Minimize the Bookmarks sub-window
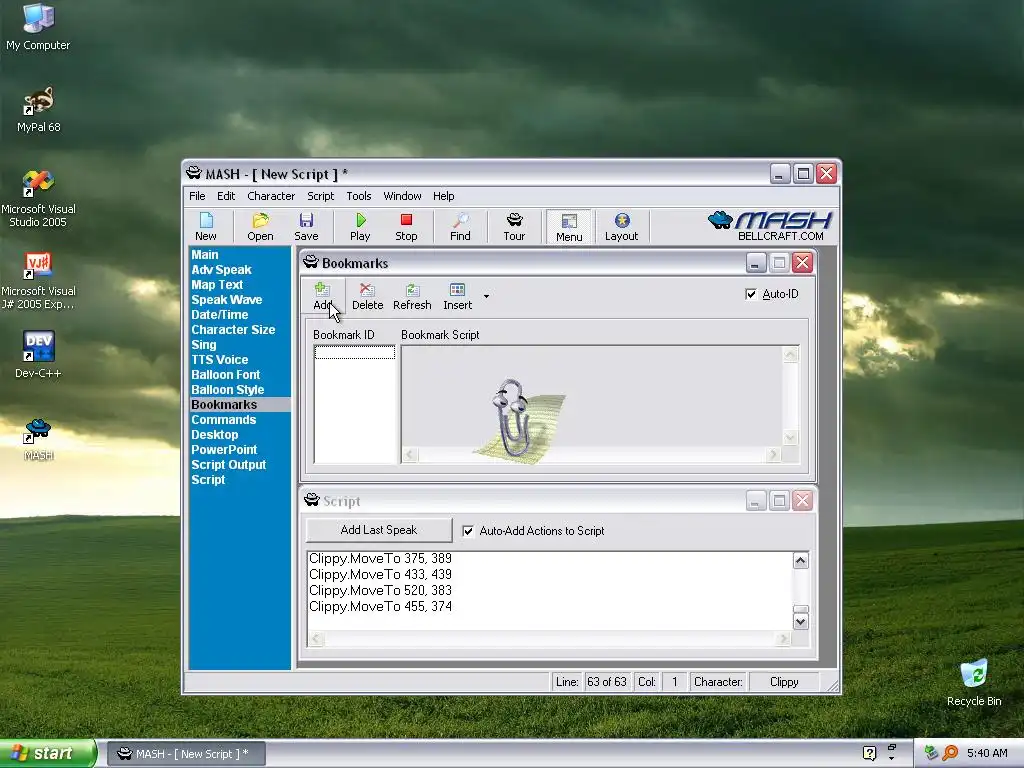The width and height of the screenshot is (1024, 768). 756,263
